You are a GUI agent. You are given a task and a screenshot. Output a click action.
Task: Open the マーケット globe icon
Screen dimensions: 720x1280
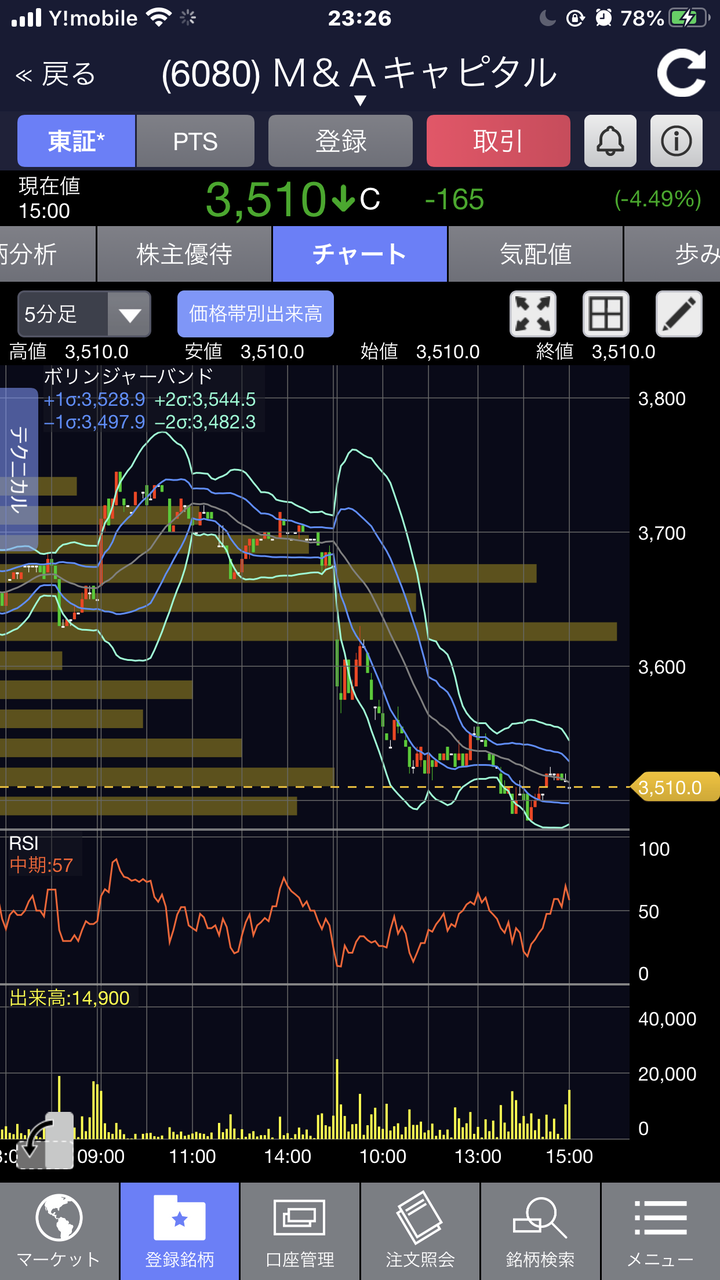pos(59,1219)
